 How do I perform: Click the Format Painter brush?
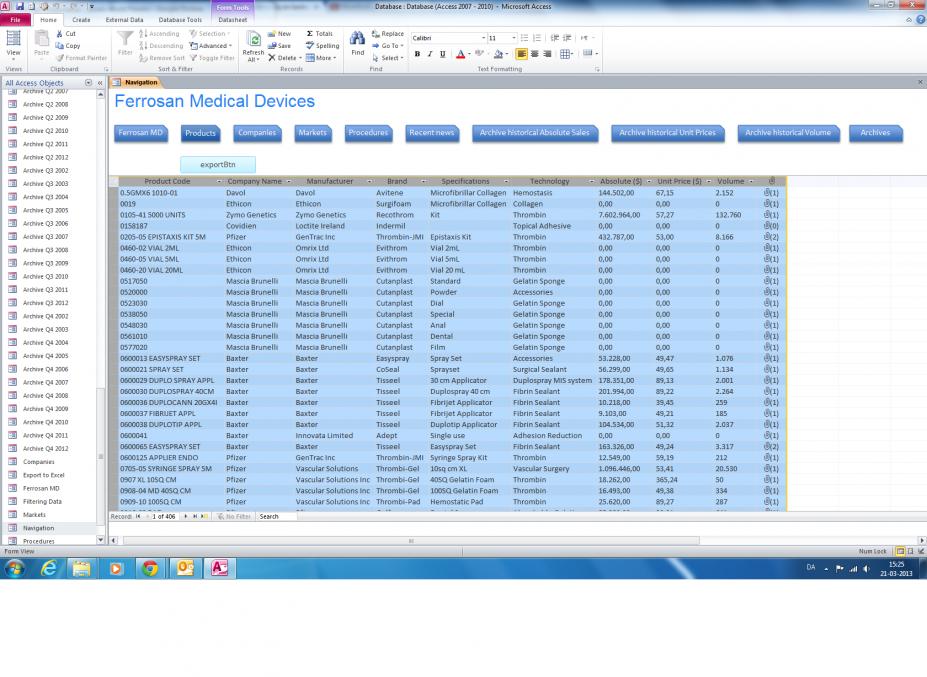point(60,58)
